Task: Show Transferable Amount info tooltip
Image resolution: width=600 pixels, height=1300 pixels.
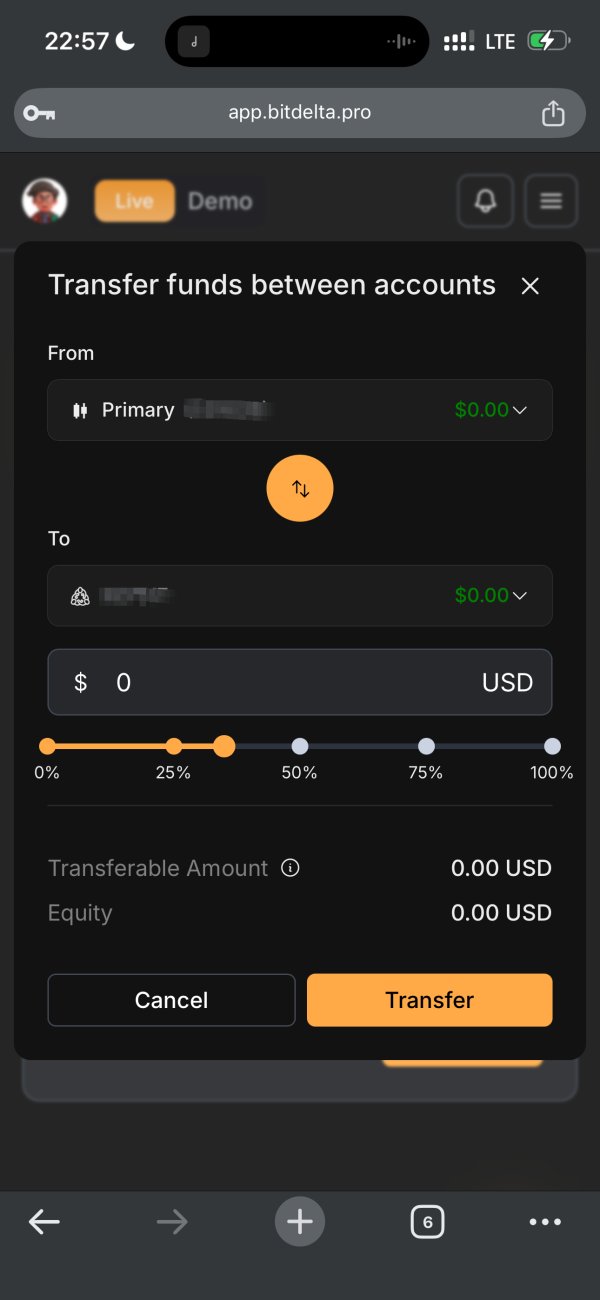Action: click(291, 868)
